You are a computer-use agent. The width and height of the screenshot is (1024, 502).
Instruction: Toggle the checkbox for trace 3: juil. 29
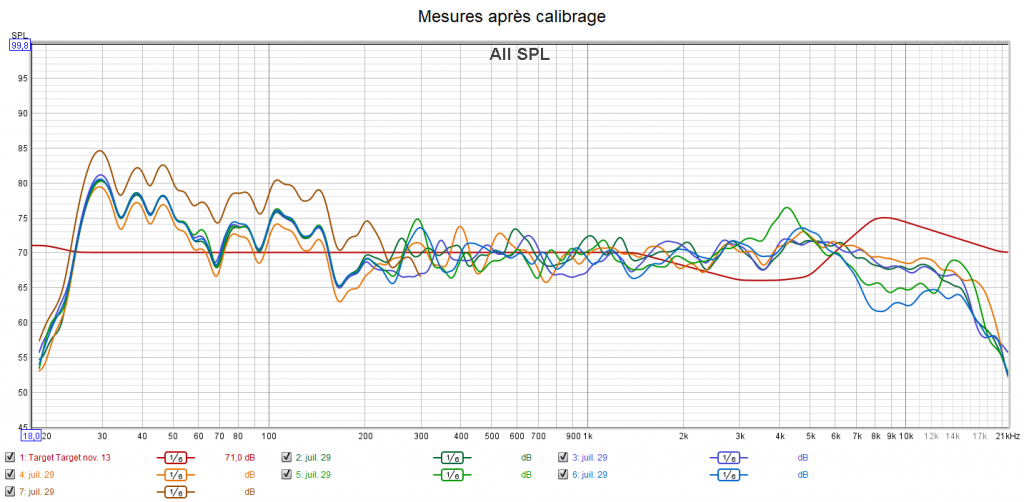coord(563,457)
